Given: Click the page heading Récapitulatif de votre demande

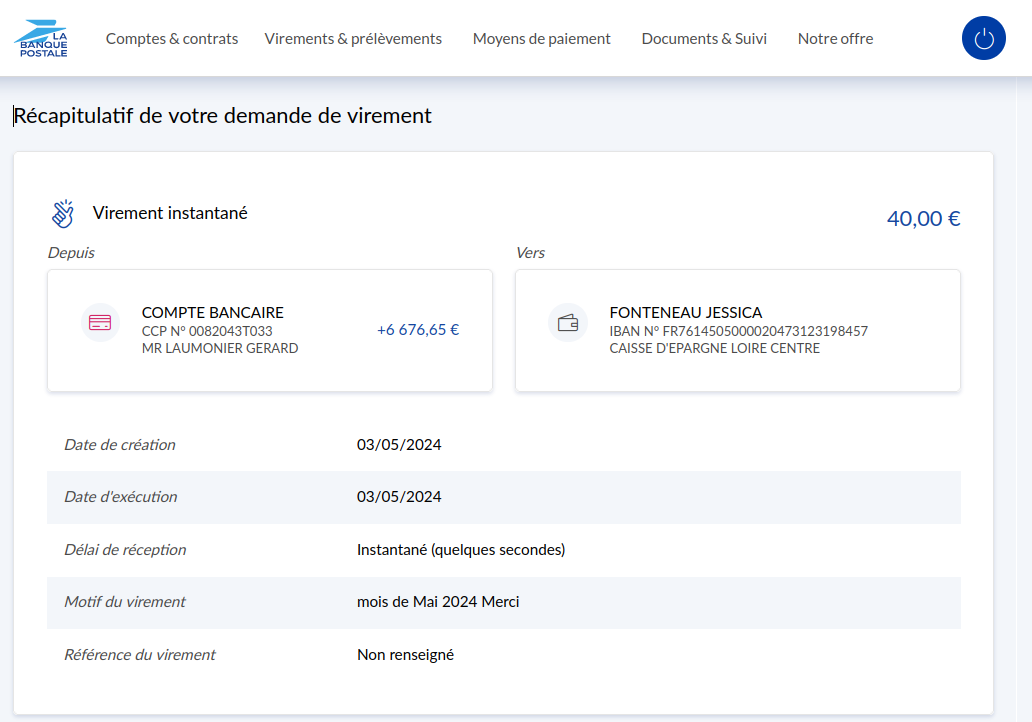Looking at the screenshot, I should point(222,116).
